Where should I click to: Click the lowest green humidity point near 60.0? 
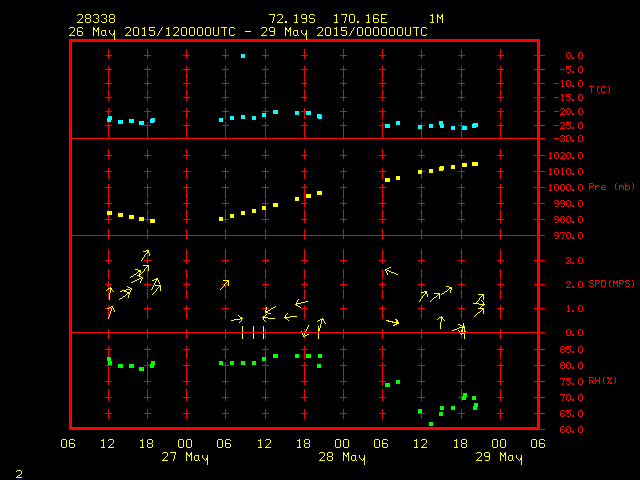pyautogui.click(x=431, y=424)
